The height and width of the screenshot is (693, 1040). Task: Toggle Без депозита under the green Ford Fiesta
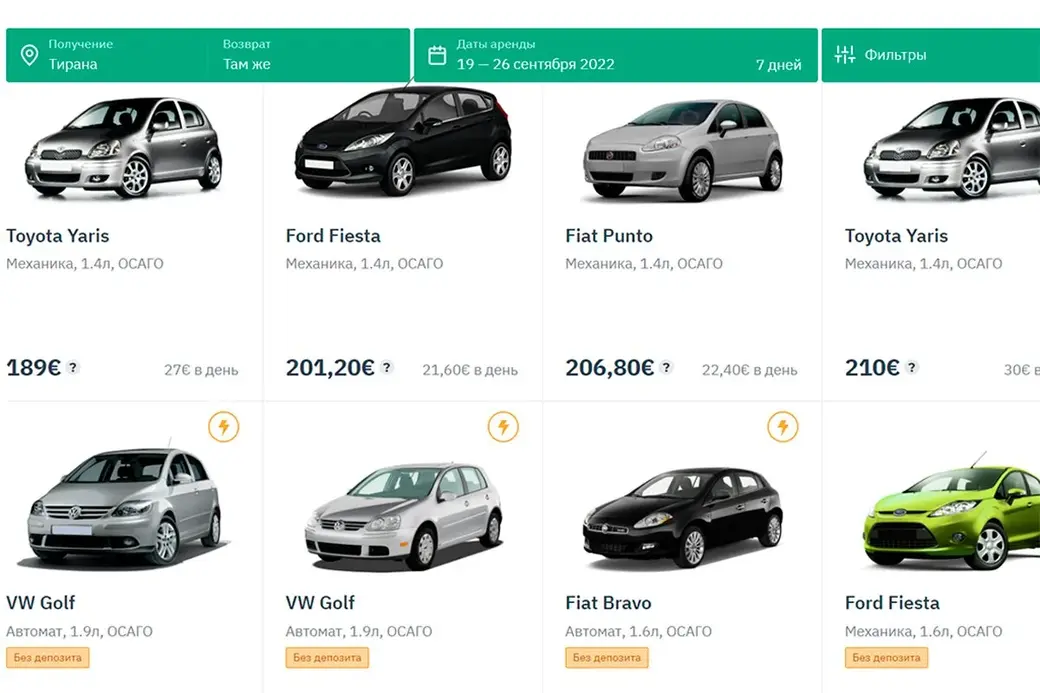886,658
